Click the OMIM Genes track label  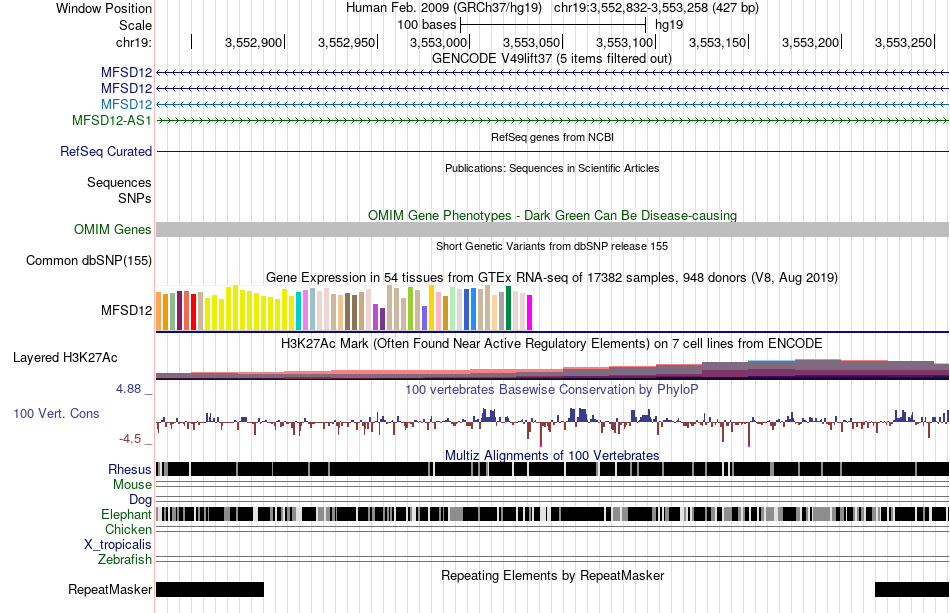tap(113, 230)
